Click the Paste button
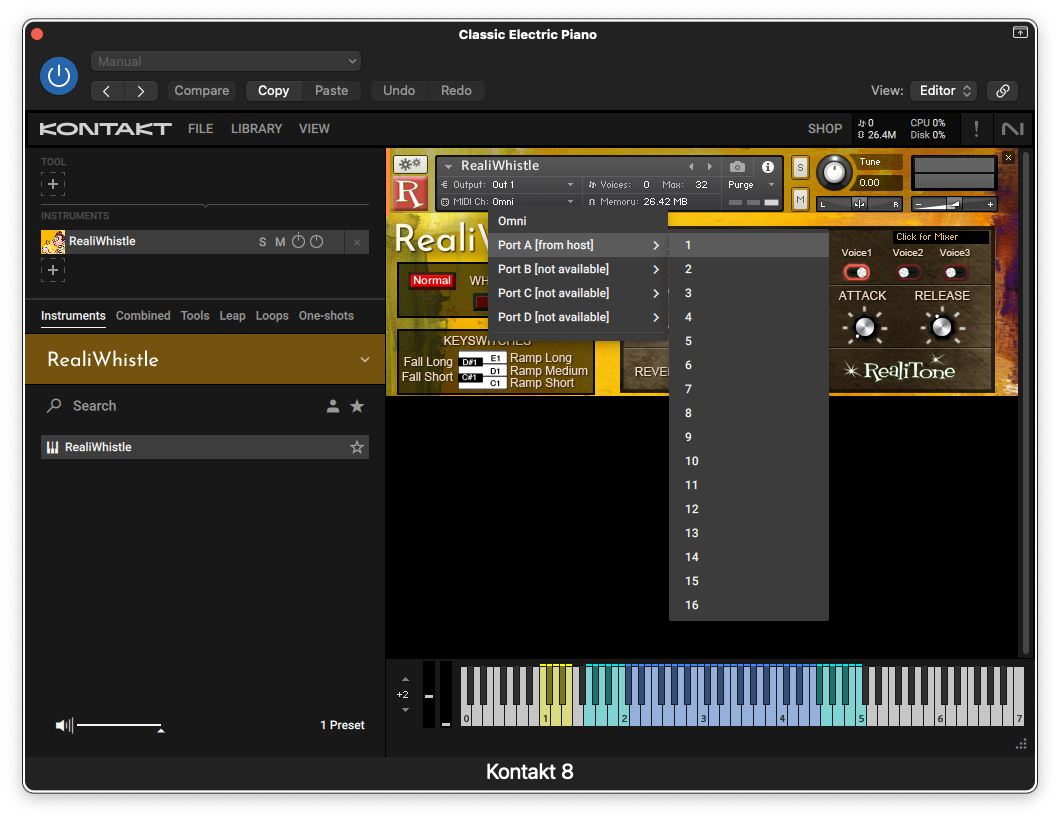Image resolution: width=1060 pixels, height=820 pixels. click(331, 91)
